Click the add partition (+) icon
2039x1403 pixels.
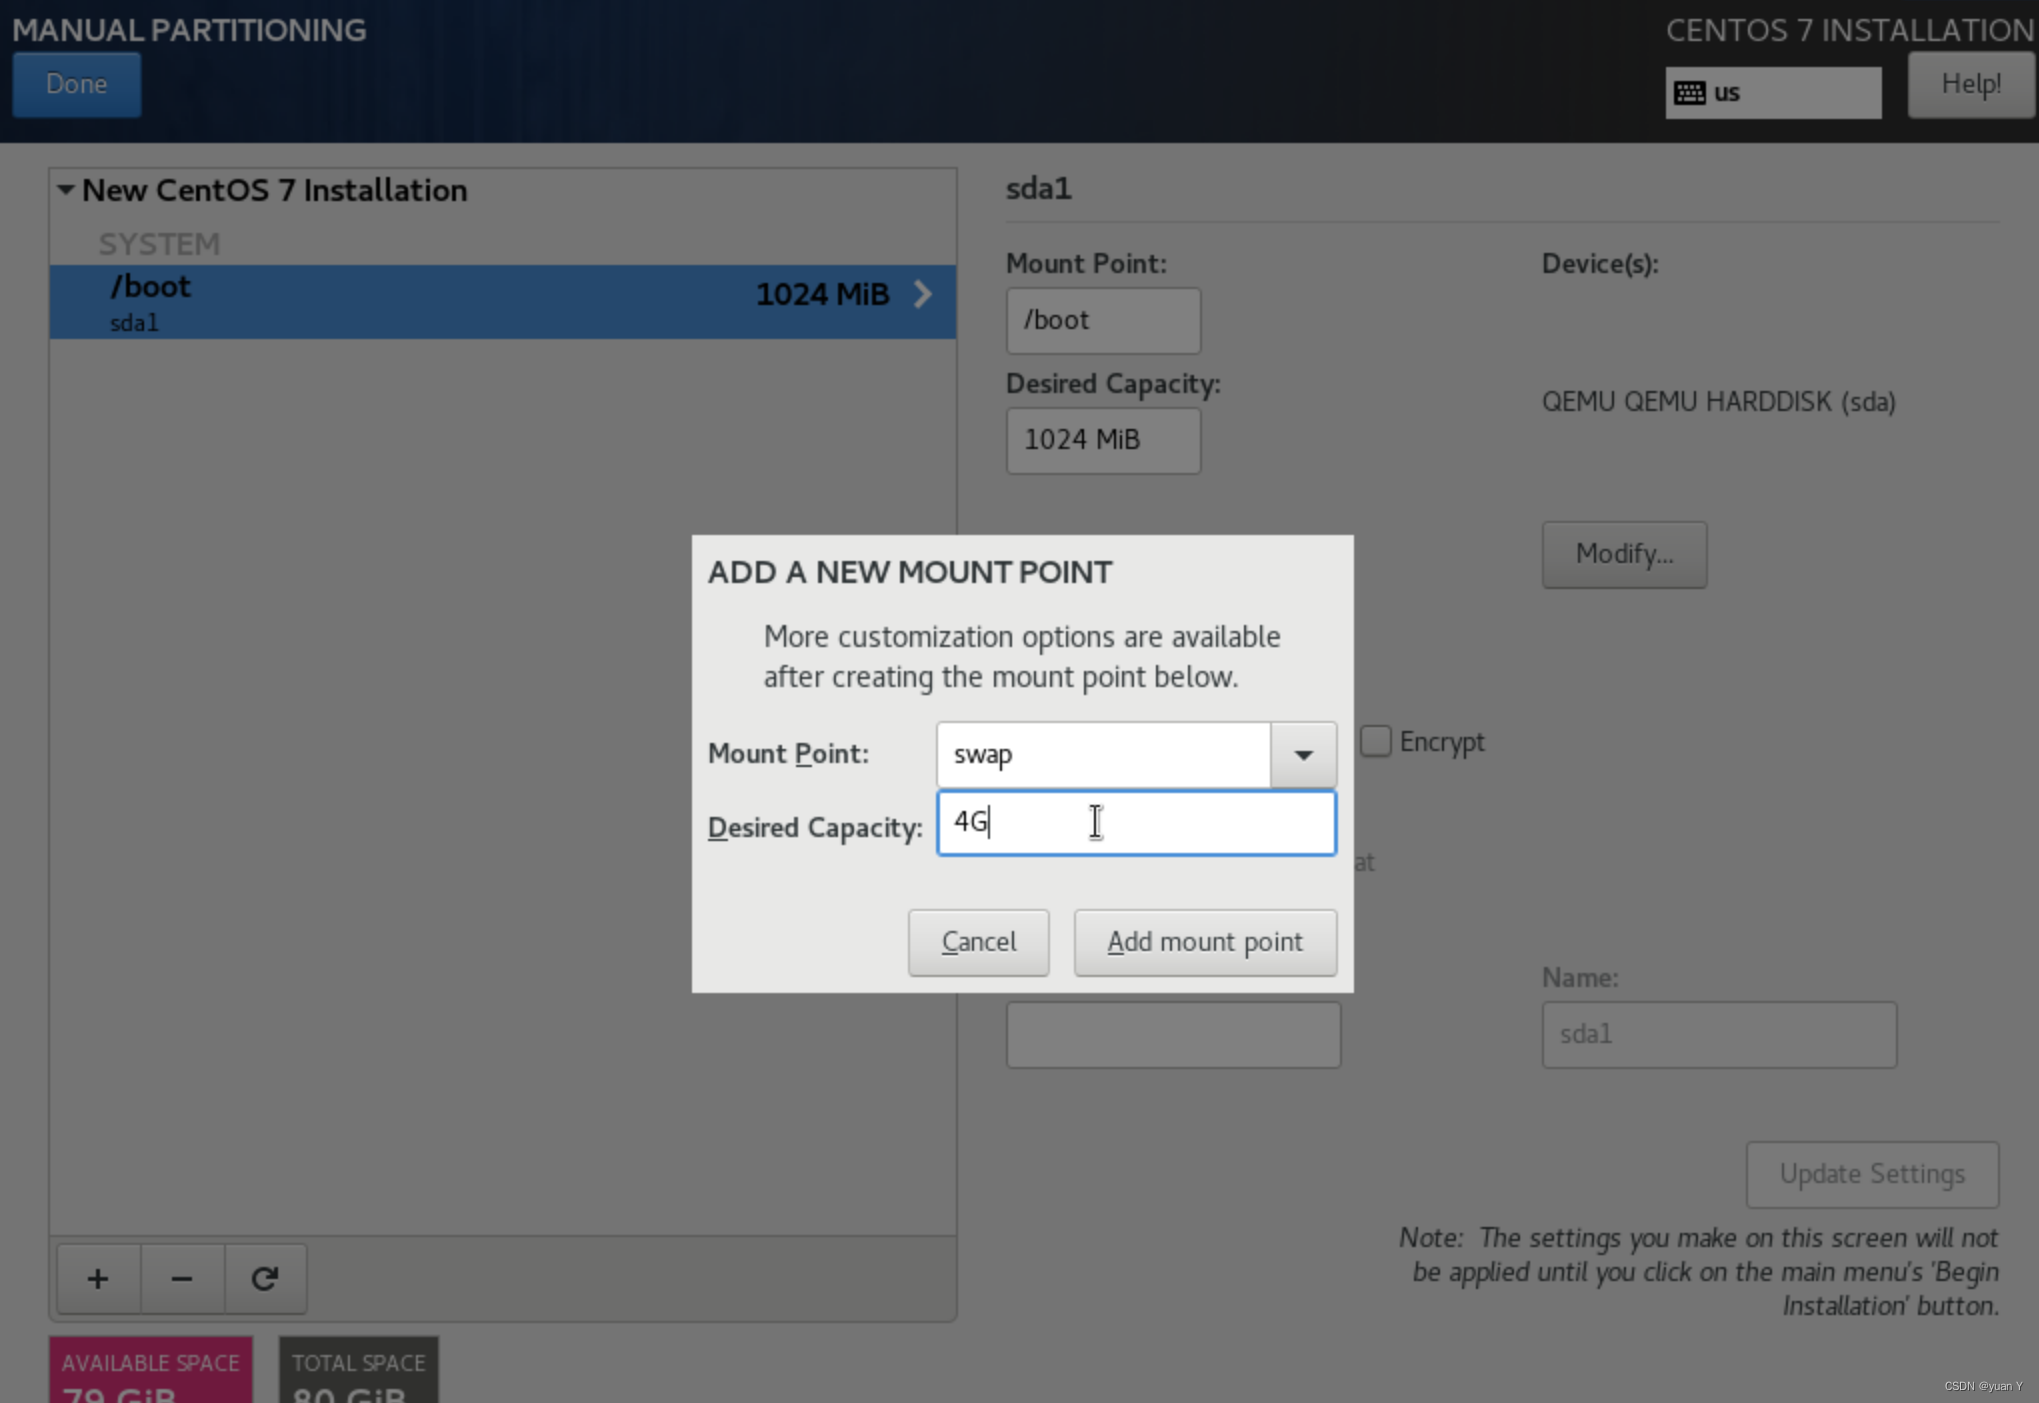pyautogui.click(x=98, y=1279)
